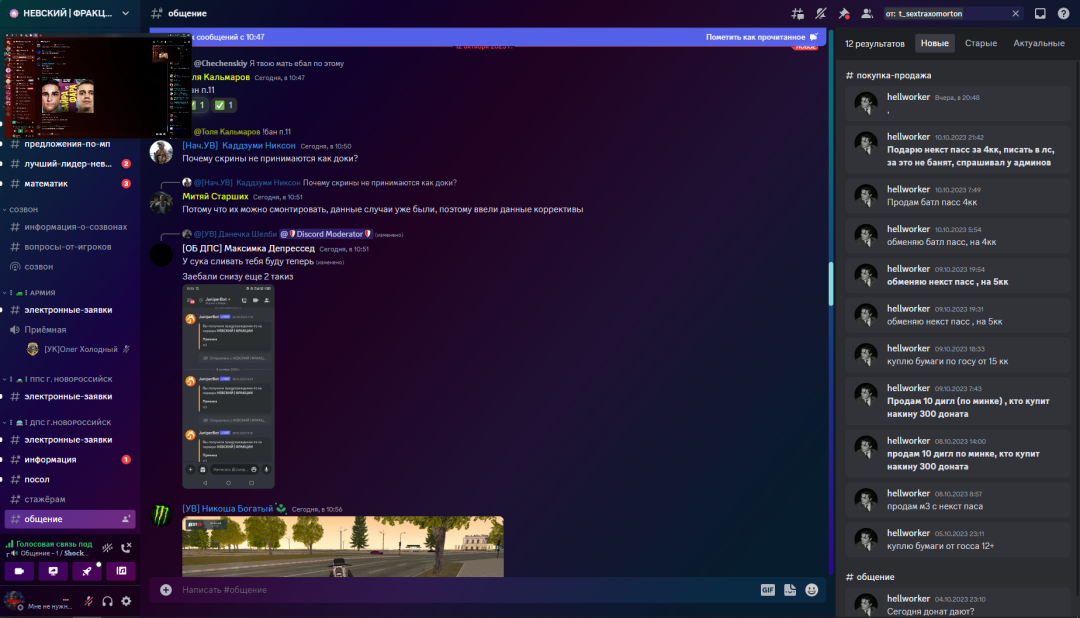Viewport: 1080px width, 618px height.
Task: Click username [Нач.УВ] Каддзуми Никсон in message header
Action: [x=238, y=145]
